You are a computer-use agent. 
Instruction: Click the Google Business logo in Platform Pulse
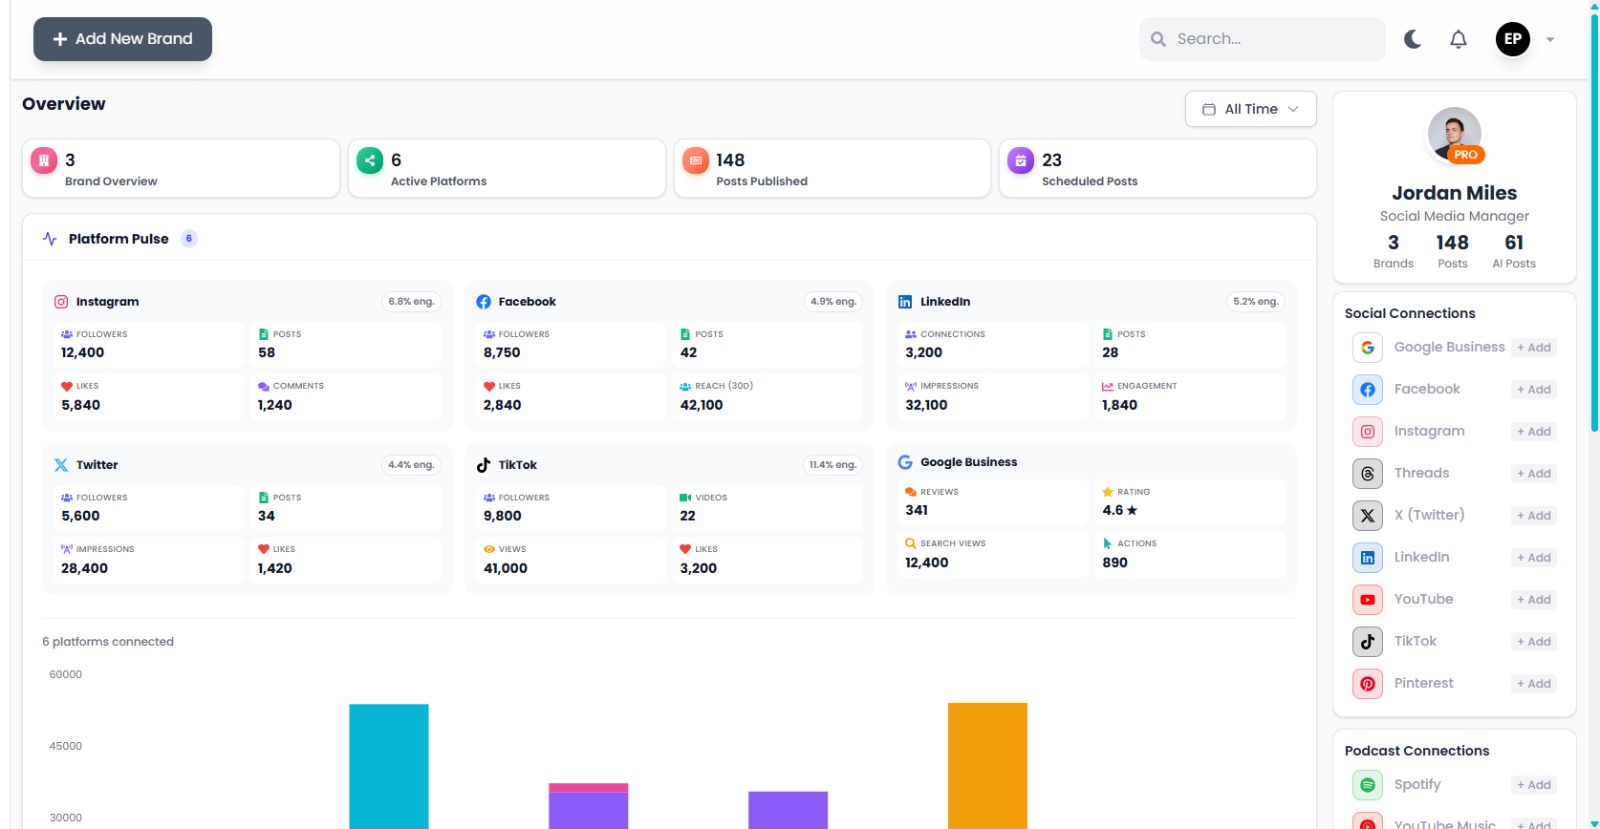(905, 462)
